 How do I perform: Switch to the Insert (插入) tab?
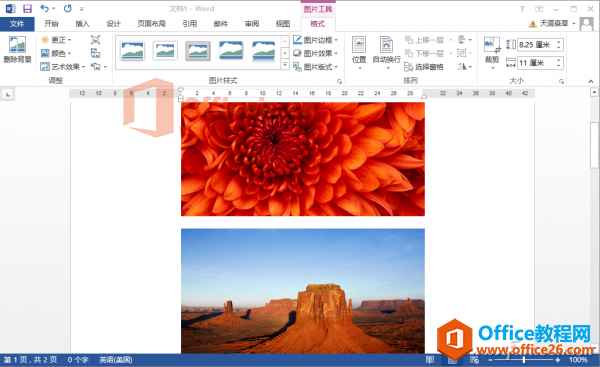82,24
